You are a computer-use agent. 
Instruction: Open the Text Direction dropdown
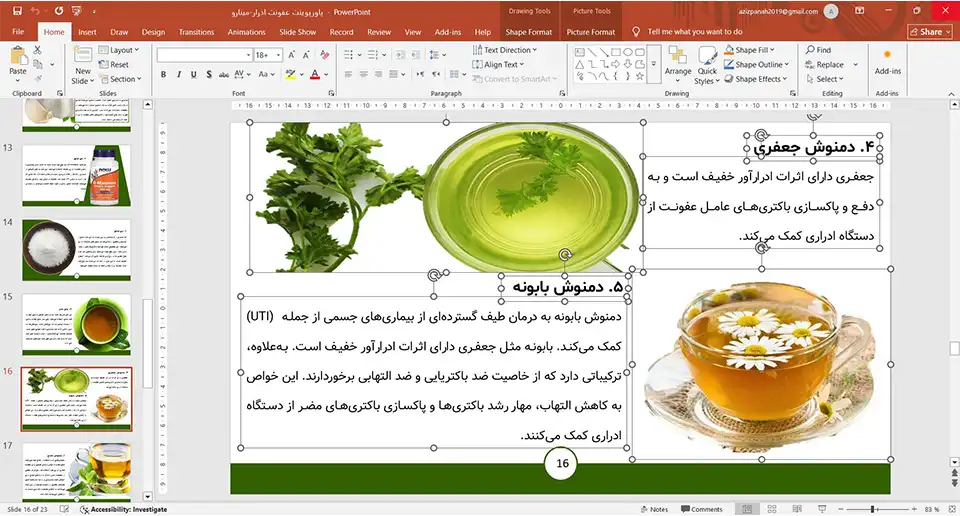tap(504, 50)
